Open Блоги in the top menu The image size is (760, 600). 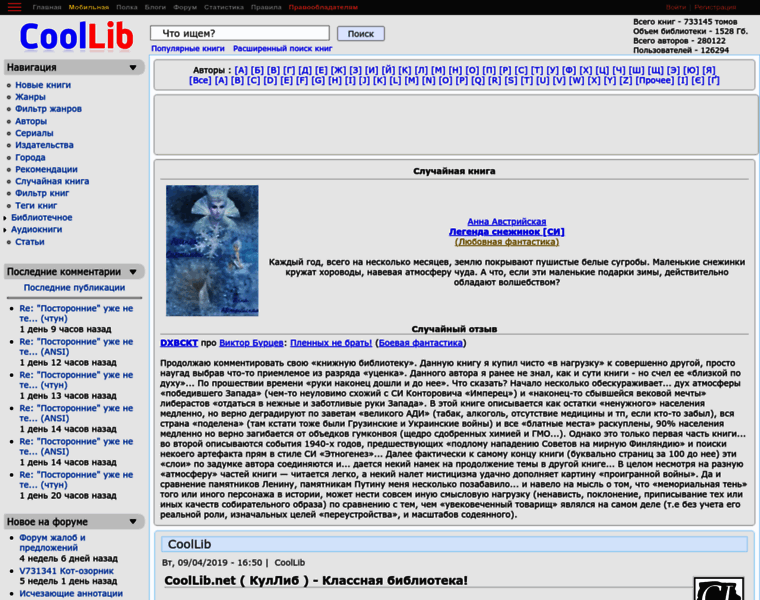[x=155, y=7]
